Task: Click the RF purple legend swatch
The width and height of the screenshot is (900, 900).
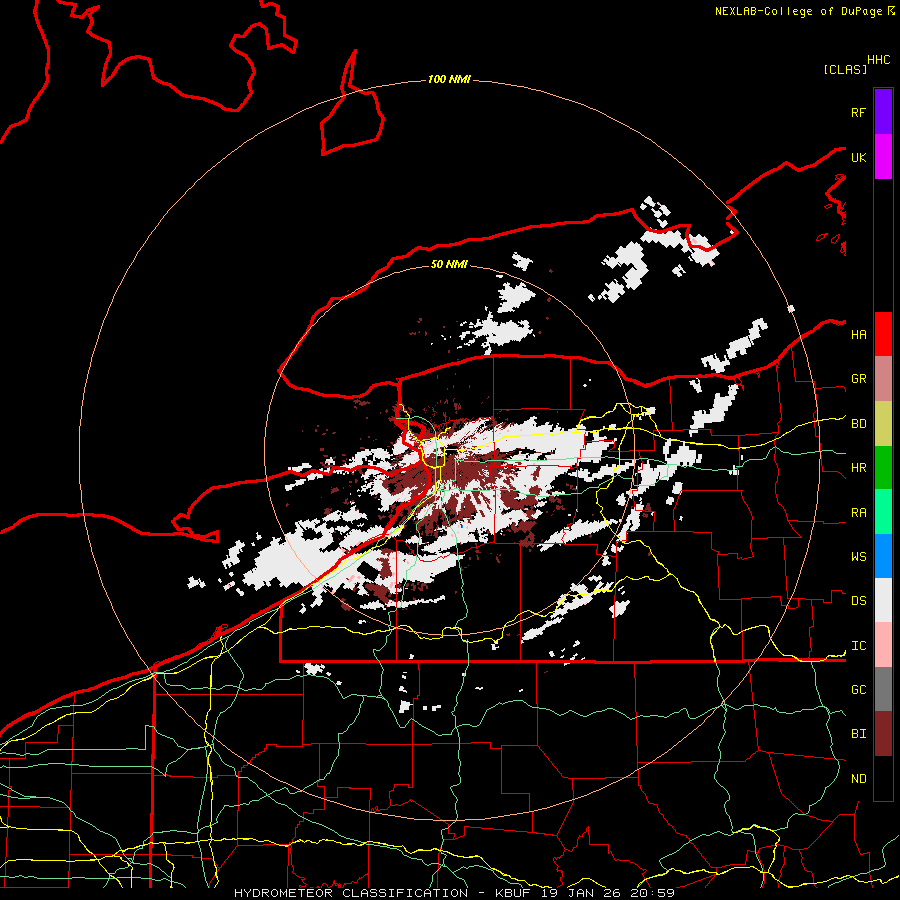Action: click(883, 112)
